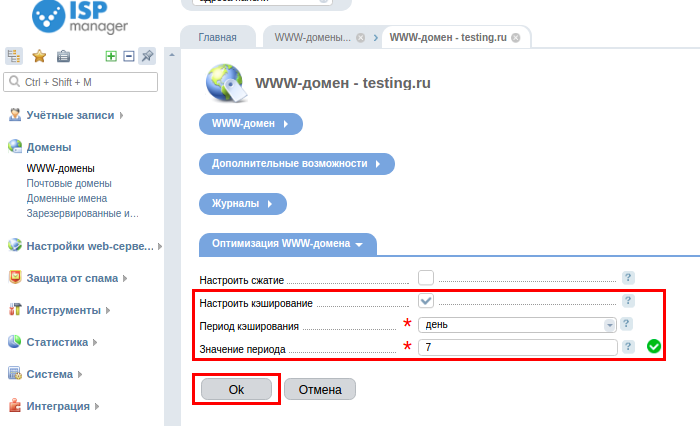Click the Инструменты tools icon

pos(15,309)
